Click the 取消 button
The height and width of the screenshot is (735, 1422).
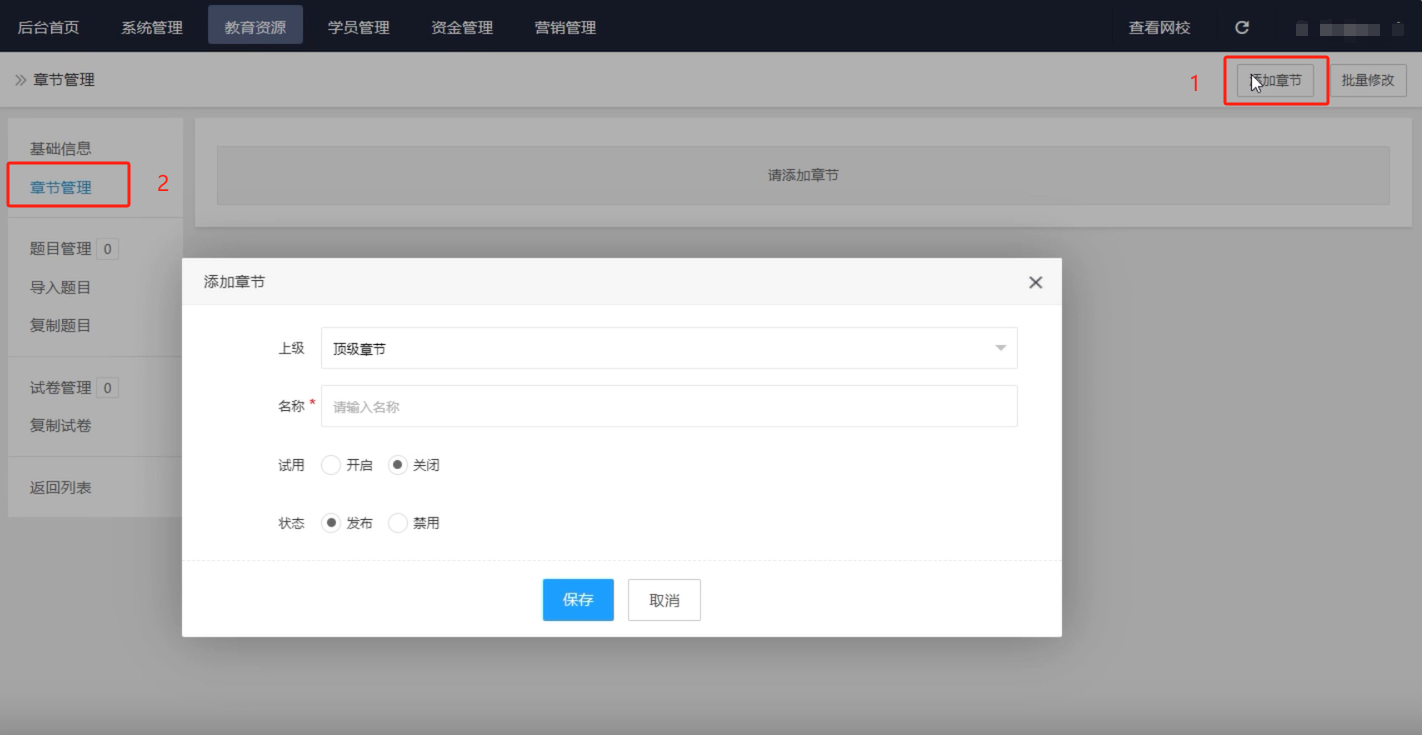tap(664, 600)
